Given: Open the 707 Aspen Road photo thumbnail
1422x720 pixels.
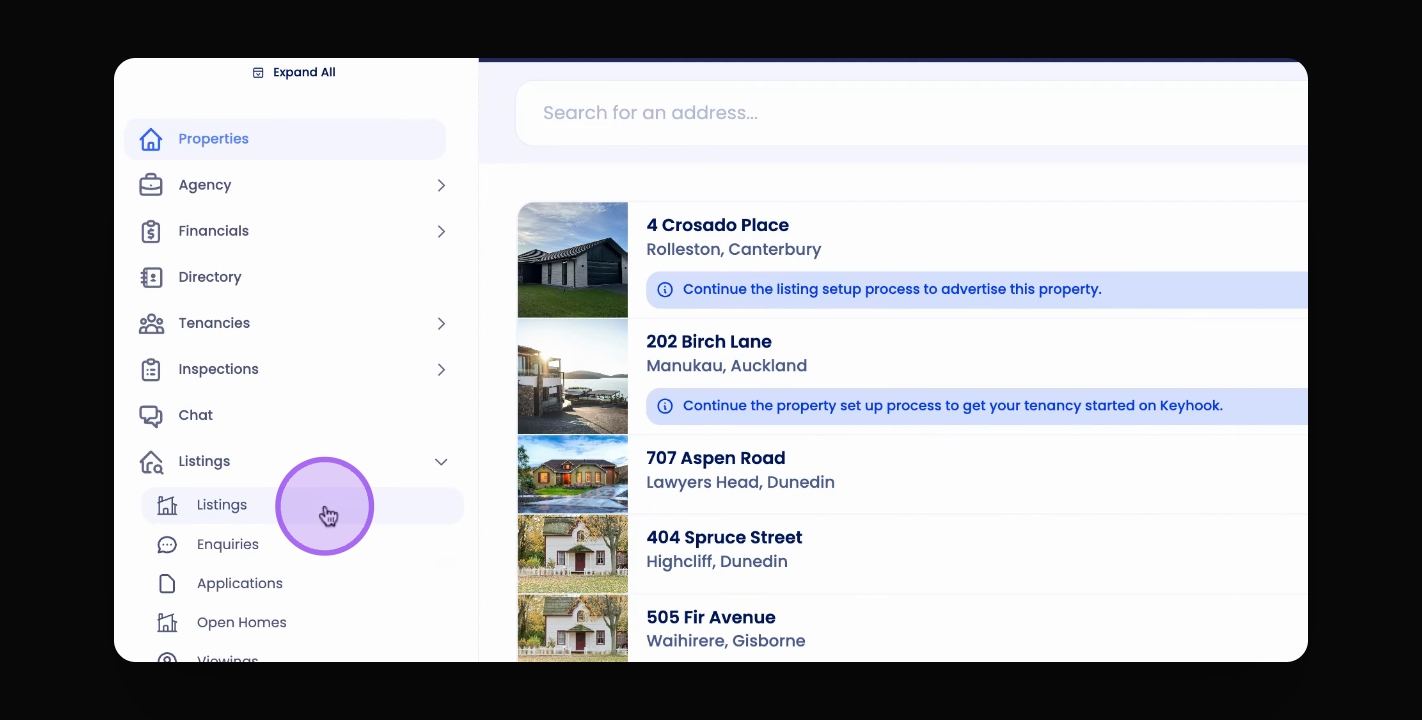Looking at the screenshot, I should pos(573,474).
